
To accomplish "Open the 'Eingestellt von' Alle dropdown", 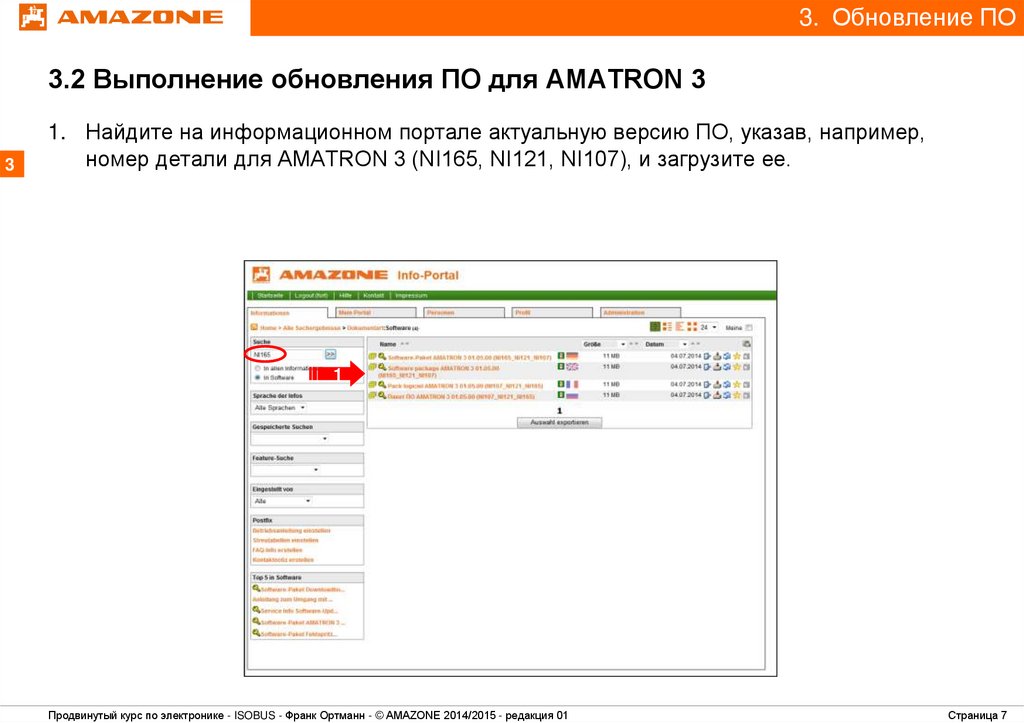I will tap(282, 501).
